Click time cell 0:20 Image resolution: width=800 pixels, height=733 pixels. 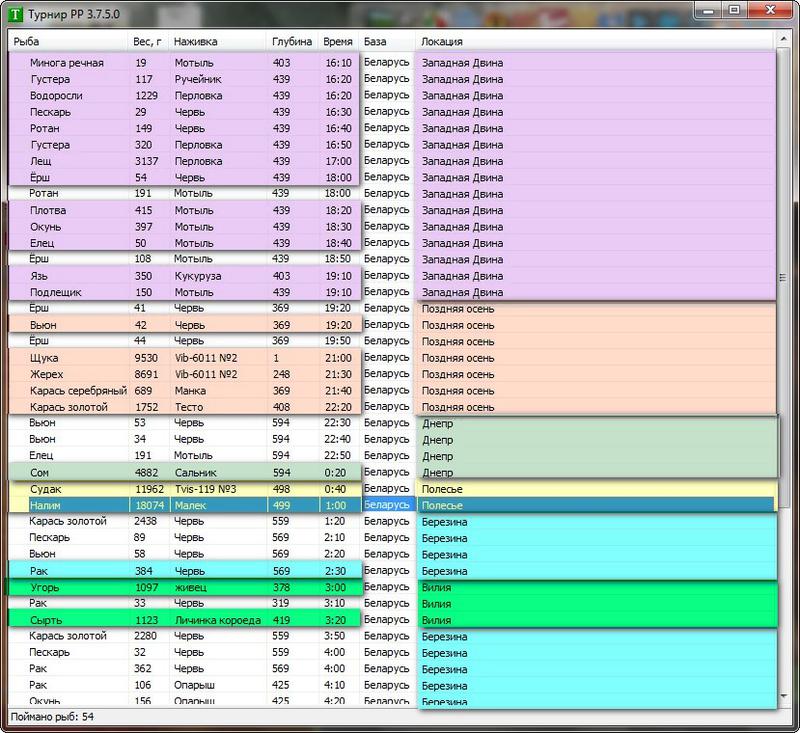[335, 473]
